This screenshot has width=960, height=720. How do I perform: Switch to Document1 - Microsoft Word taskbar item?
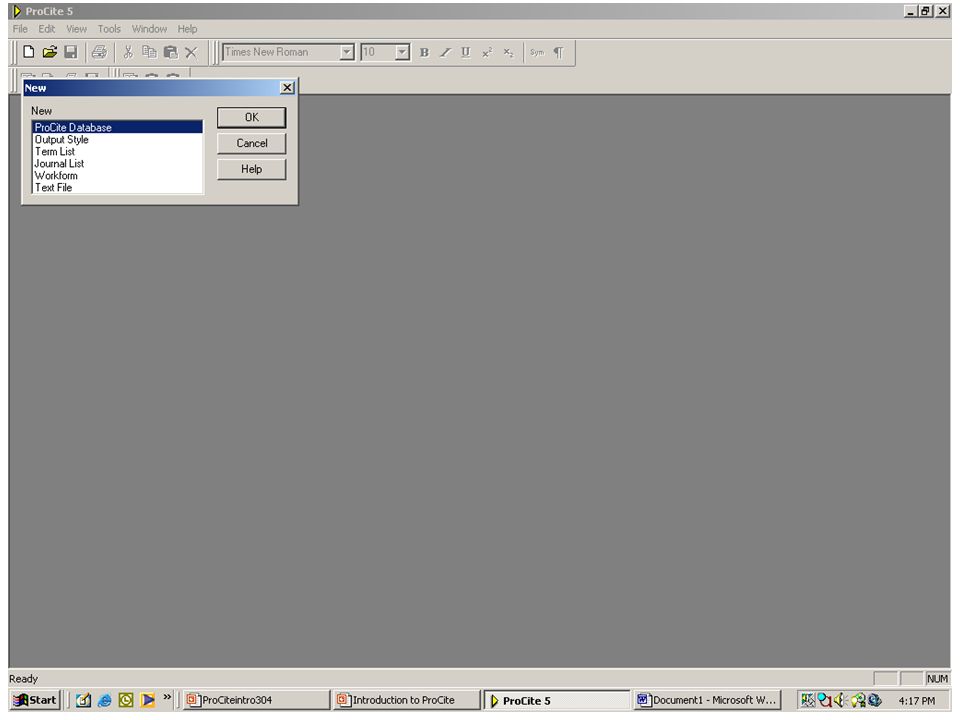tap(708, 700)
